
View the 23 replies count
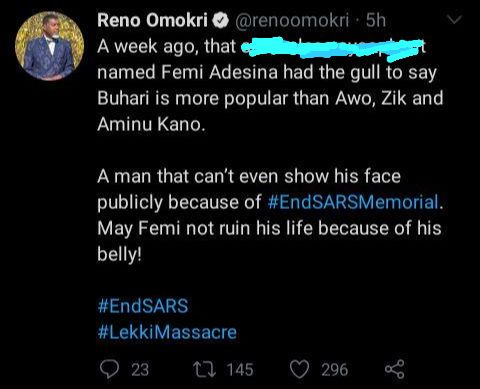pos(140,370)
